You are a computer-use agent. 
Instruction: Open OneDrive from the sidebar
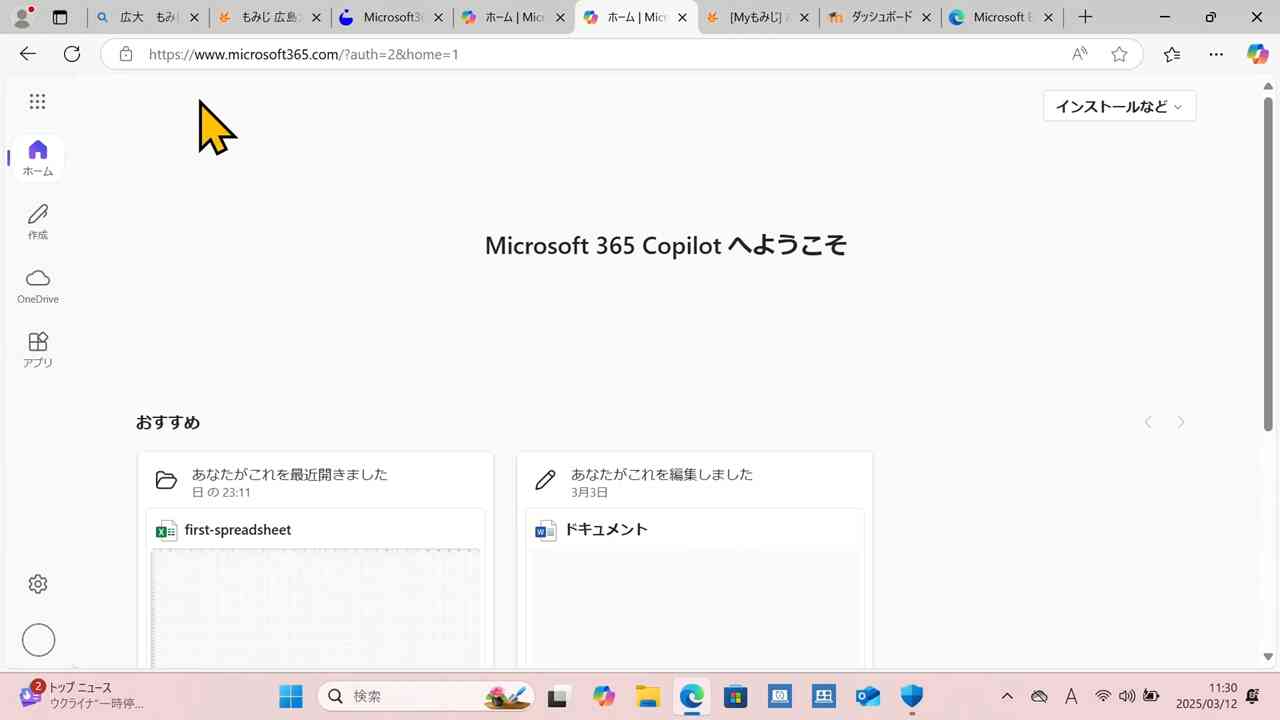(38, 286)
